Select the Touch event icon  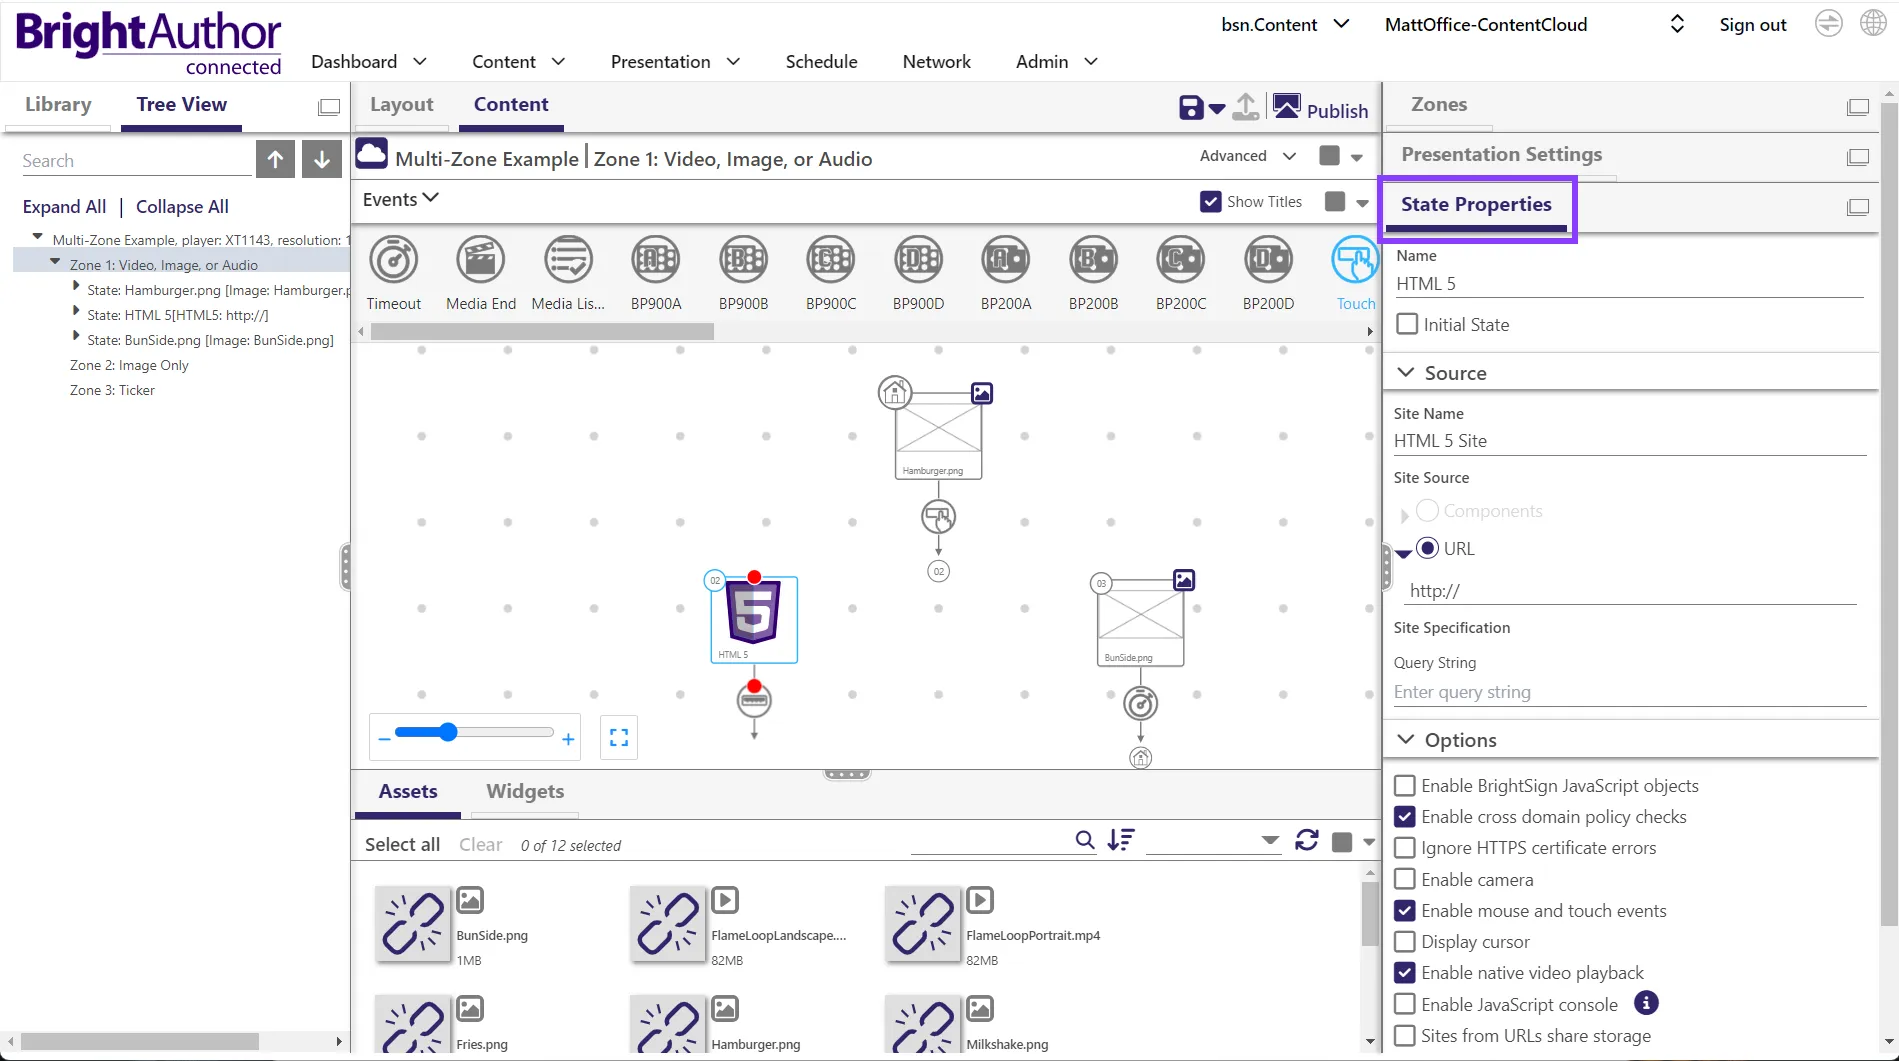pos(1355,260)
